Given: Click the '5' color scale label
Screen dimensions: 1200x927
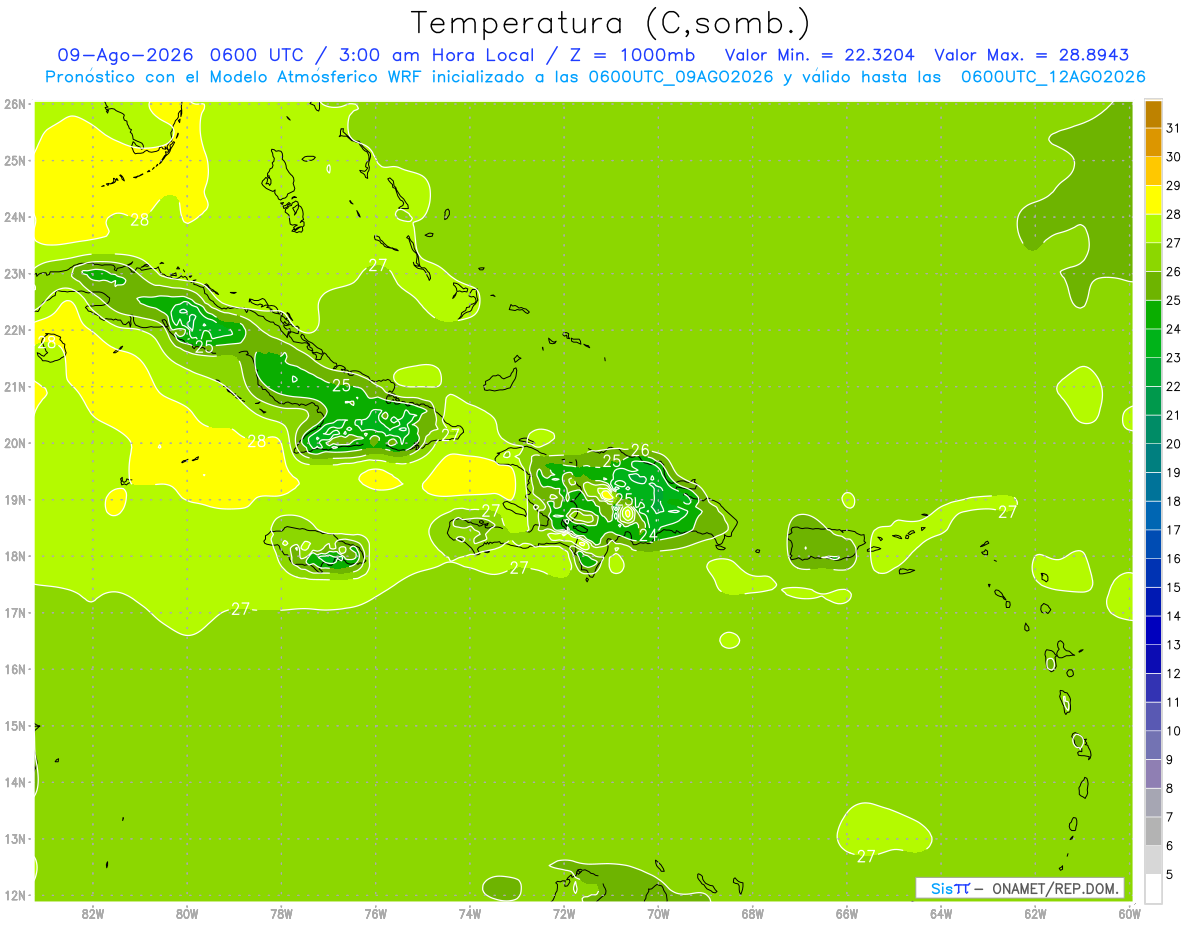Looking at the screenshot, I should (x=1170, y=874).
